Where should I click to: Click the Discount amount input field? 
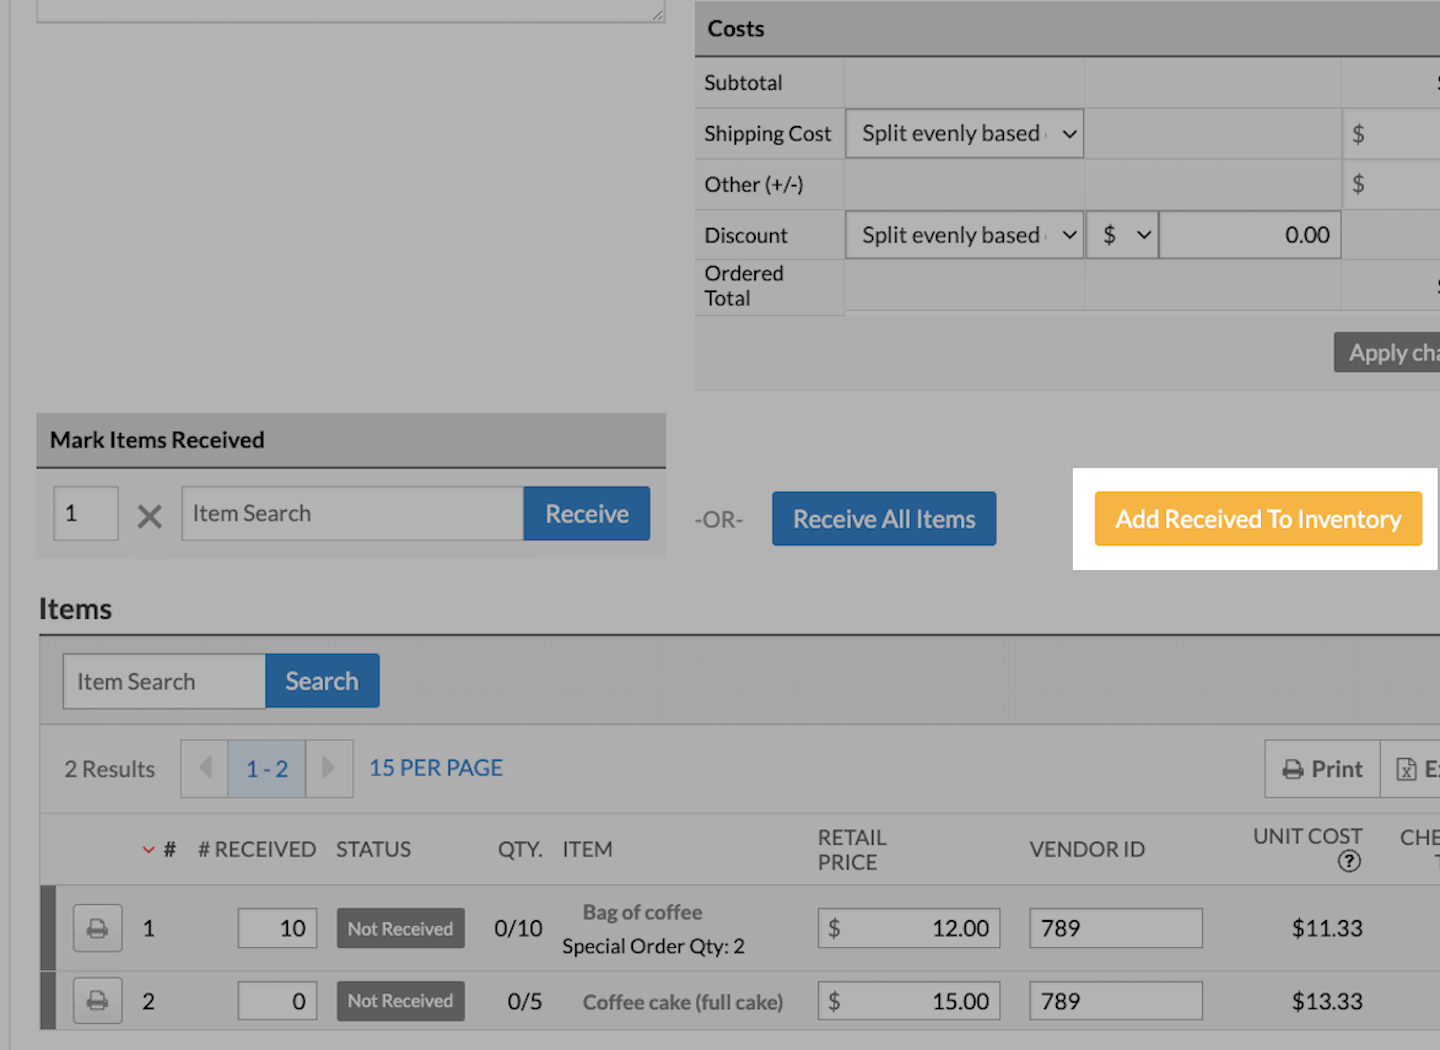1249,235
